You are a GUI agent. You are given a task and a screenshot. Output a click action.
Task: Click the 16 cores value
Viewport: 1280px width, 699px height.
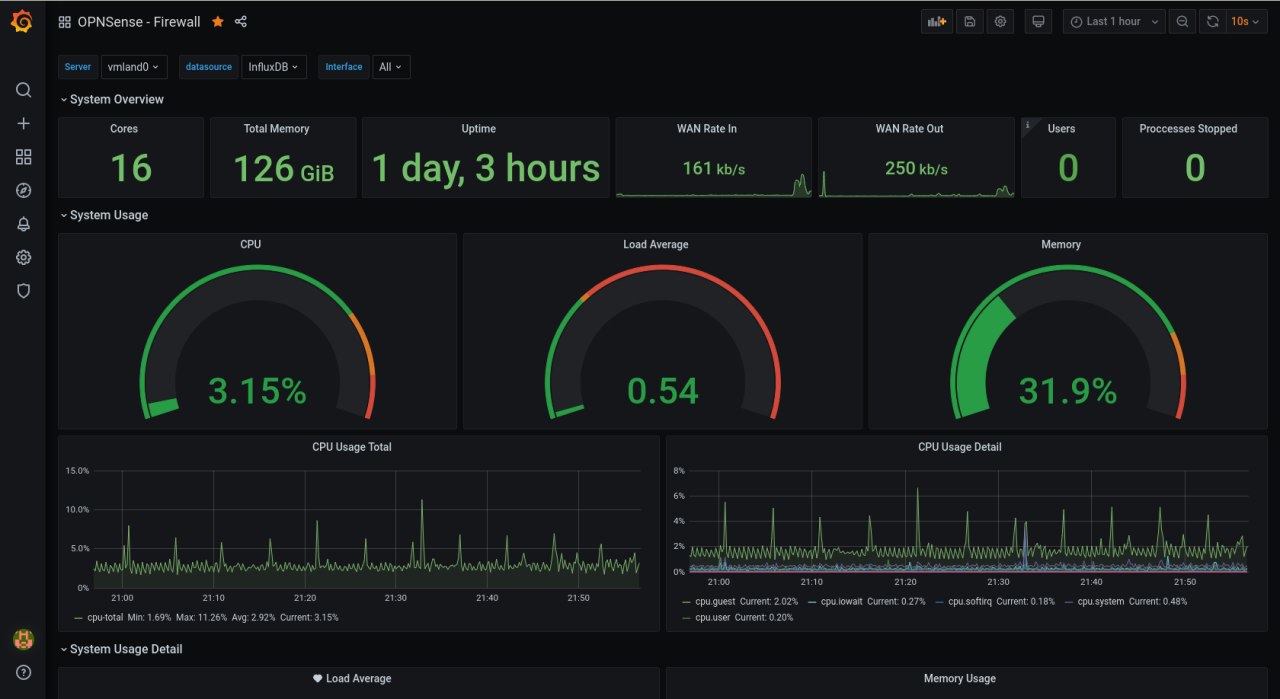point(131,168)
